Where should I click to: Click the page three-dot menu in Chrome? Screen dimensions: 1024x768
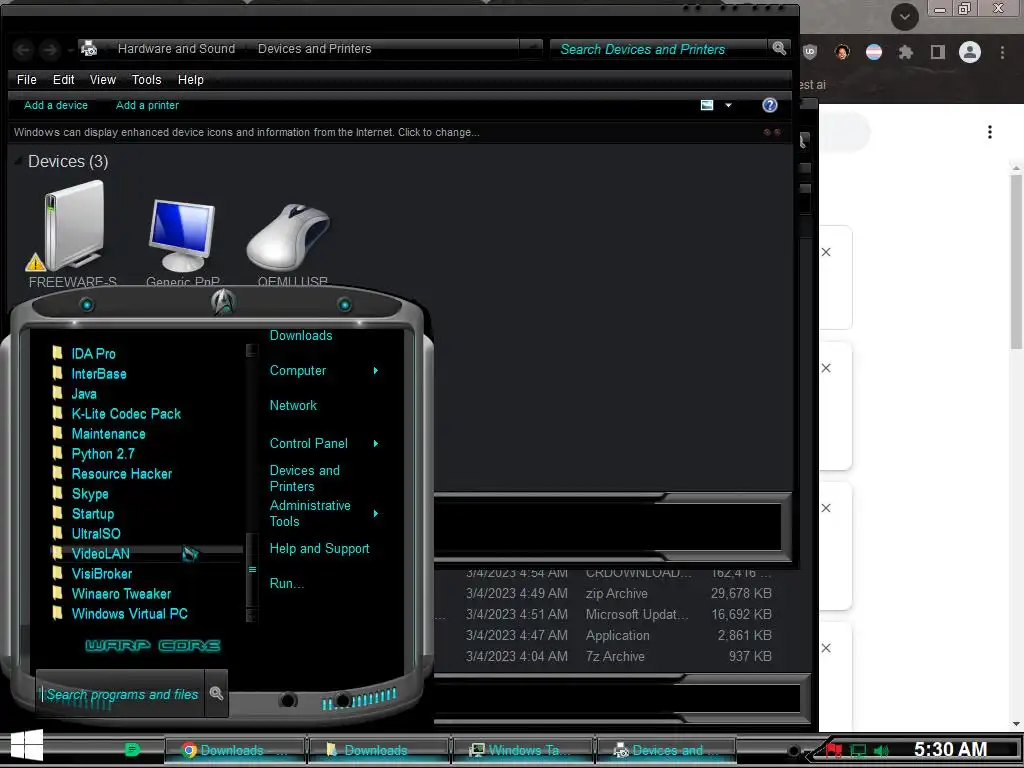click(990, 132)
